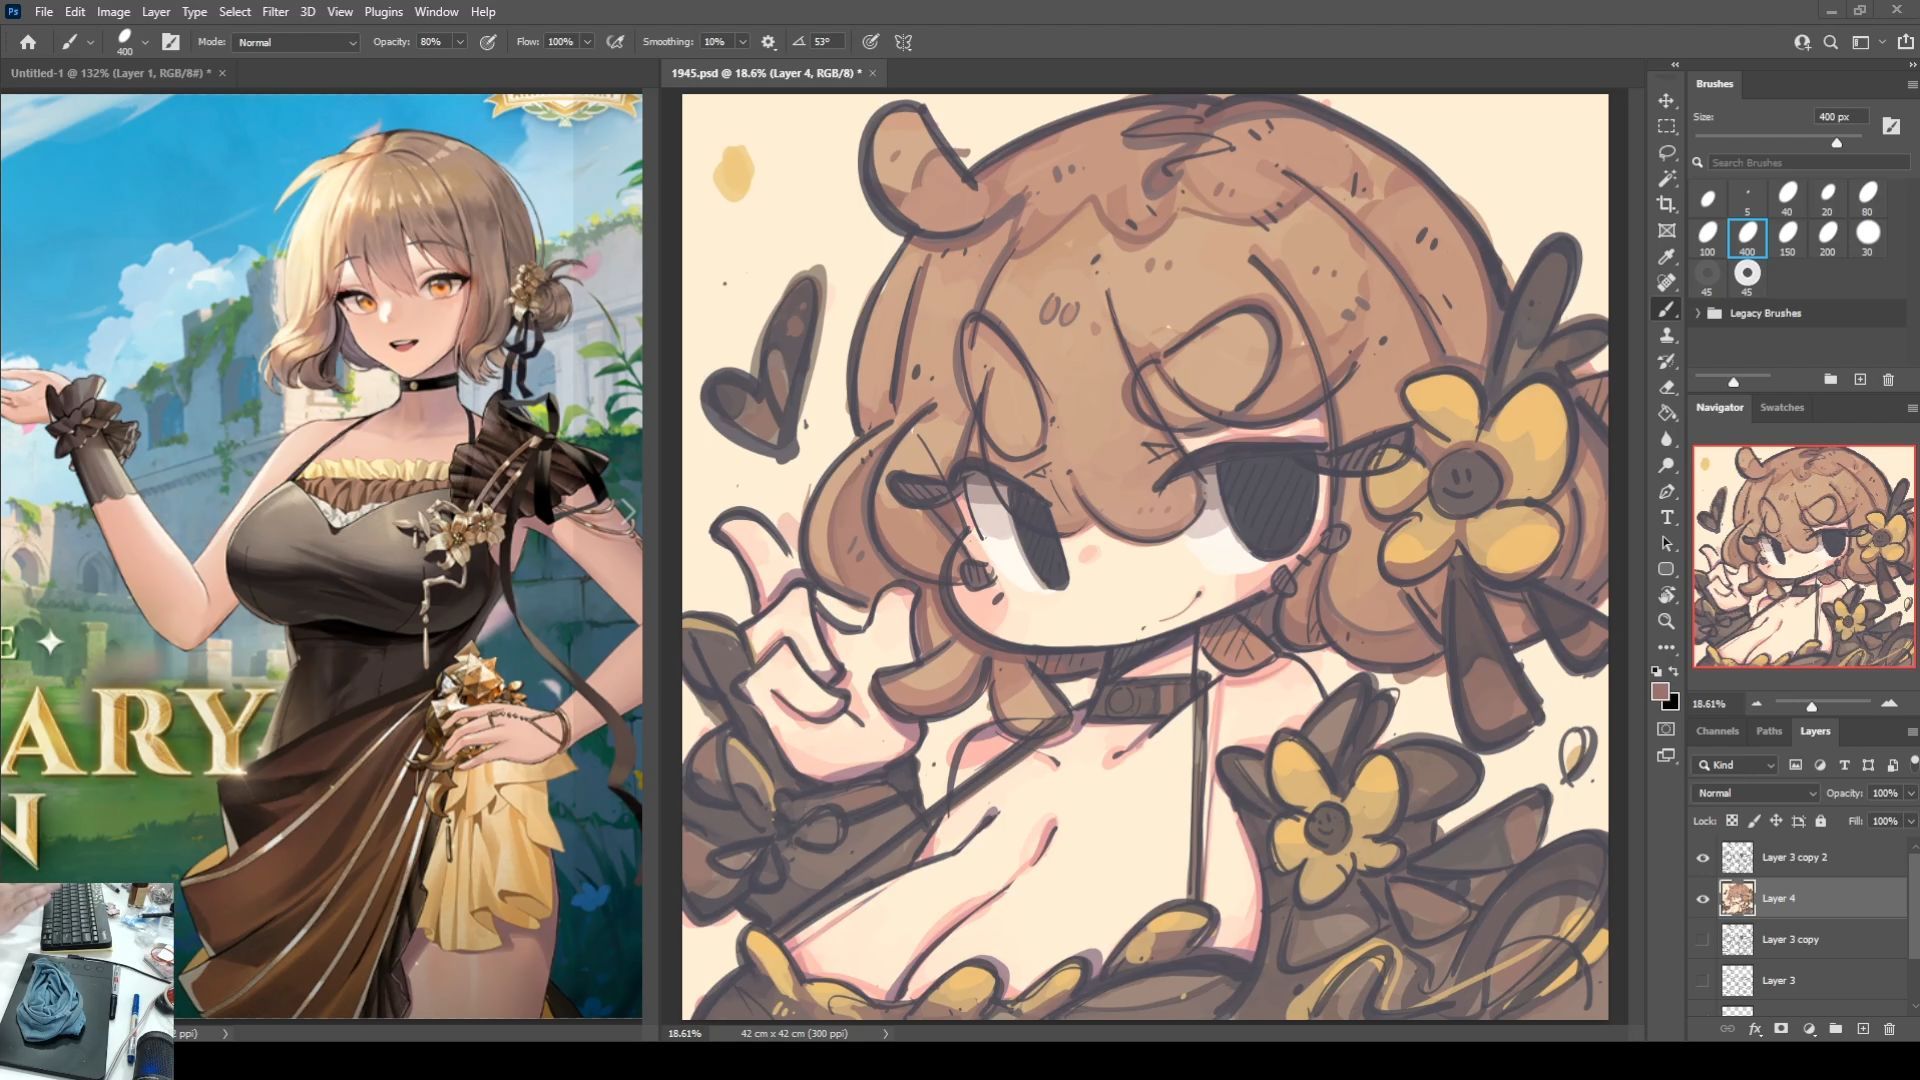Adjust the brush Size slider handle

click(1836, 143)
